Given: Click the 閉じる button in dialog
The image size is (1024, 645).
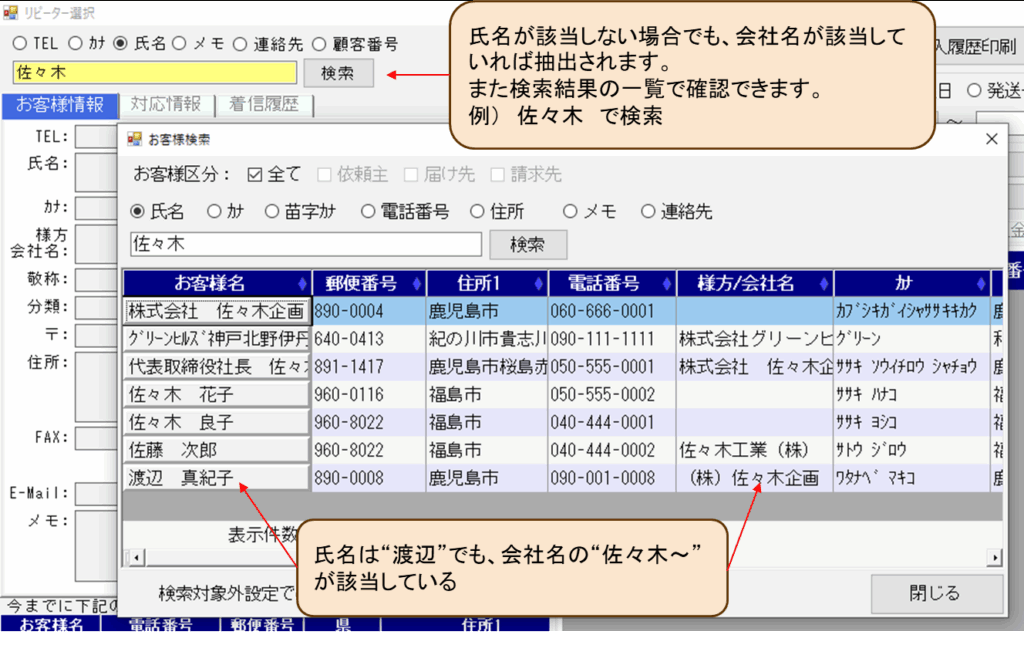Looking at the screenshot, I should [935, 593].
